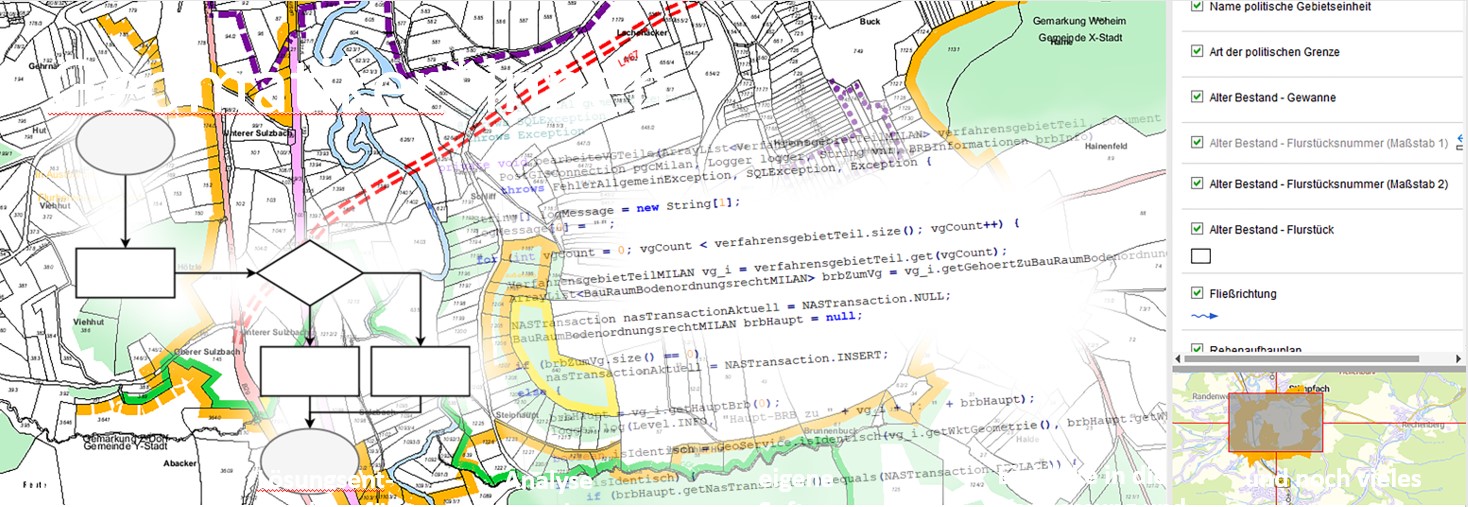Toggle Art der politischen Grenze checkbox
This screenshot has width=1468, height=507.
(x=1197, y=52)
